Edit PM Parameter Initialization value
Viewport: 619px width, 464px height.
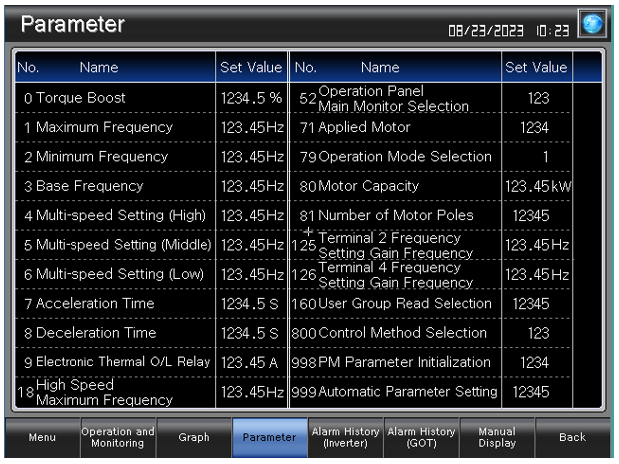[537, 363]
